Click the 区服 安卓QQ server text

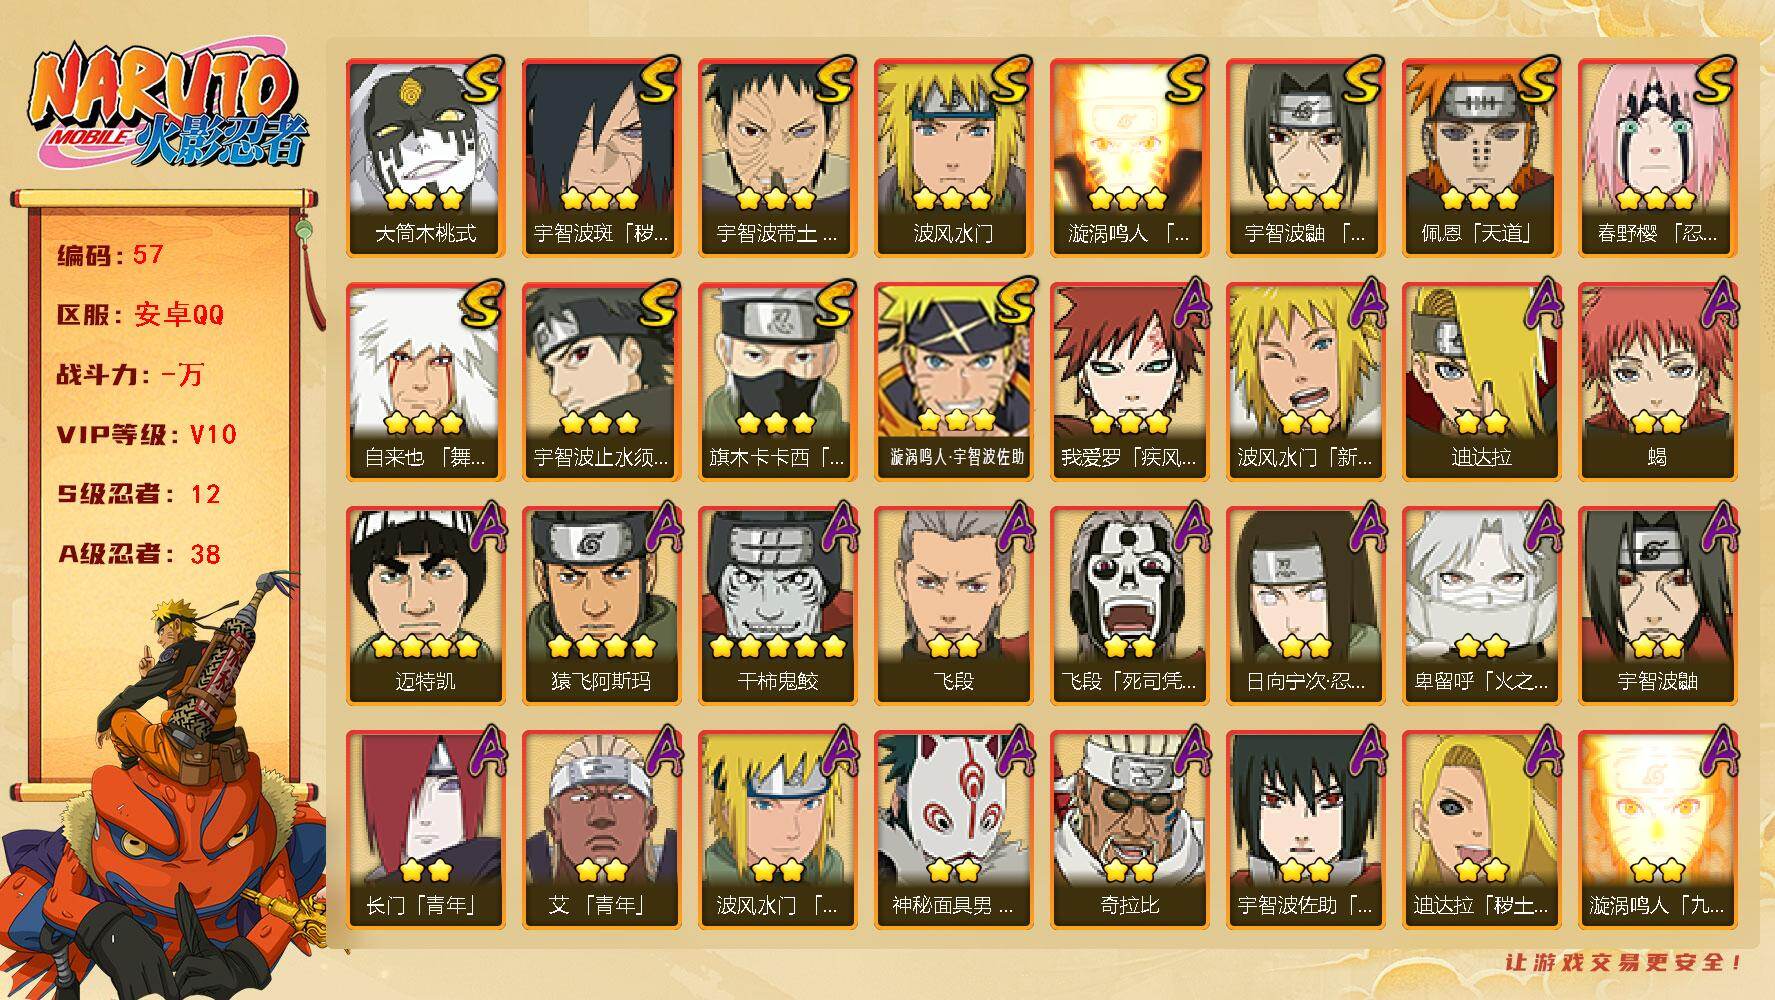(x=140, y=315)
